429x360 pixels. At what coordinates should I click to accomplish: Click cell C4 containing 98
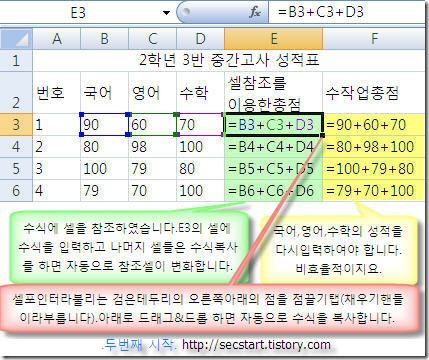coord(152,147)
